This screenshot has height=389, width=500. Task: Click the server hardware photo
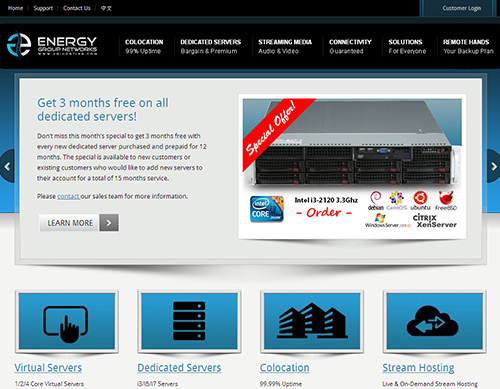point(353,142)
